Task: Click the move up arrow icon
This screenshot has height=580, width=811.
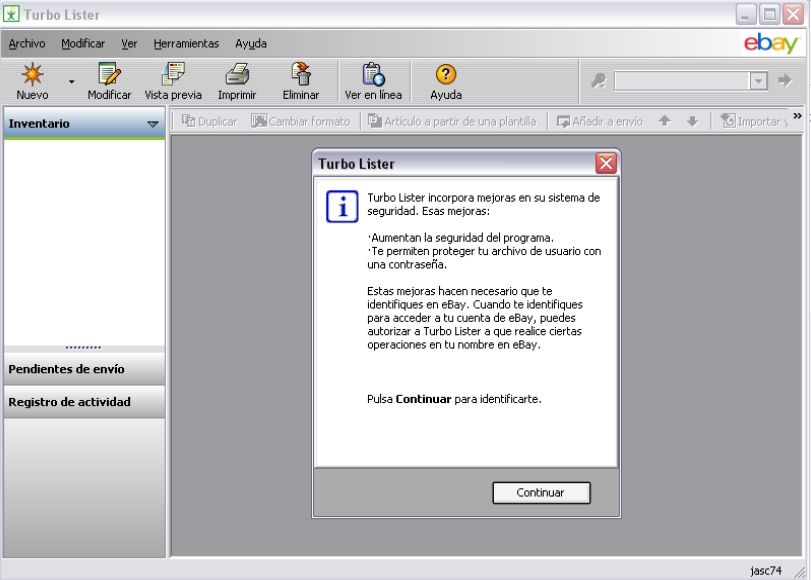Action: (x=665, y=121)
